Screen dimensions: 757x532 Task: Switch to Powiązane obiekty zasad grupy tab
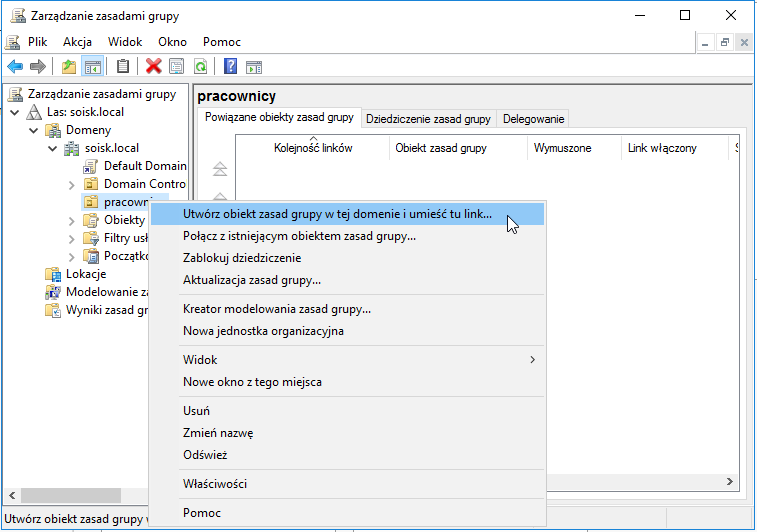coord(279,117)
